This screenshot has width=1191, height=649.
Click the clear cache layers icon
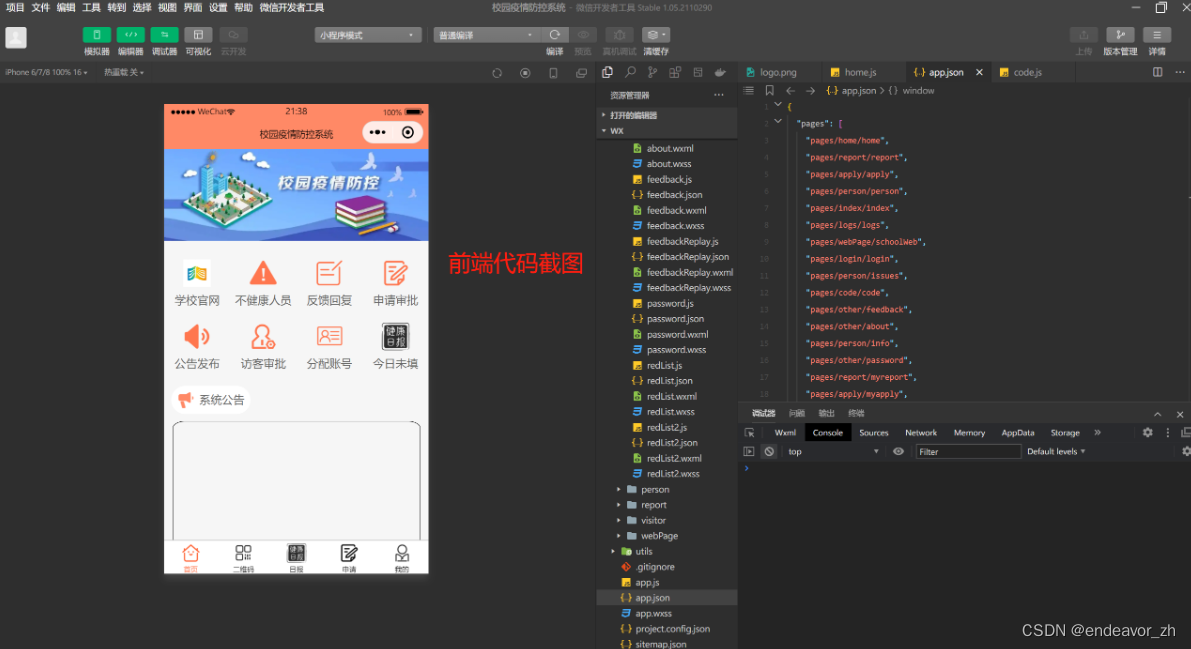(x=656, y=35)
